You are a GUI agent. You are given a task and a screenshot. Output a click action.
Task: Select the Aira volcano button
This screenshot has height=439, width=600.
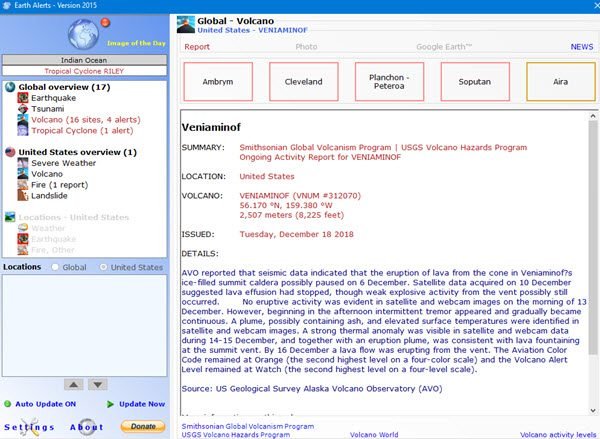point(561,82)
